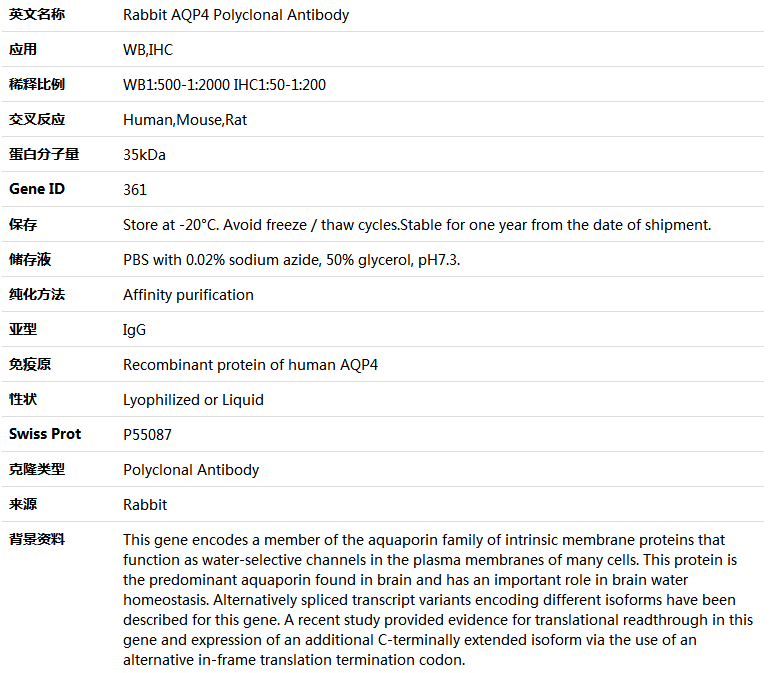Screen dimensions: 773x673
Task: Click the 'Rabbit' source value
Action: (145, 505)
